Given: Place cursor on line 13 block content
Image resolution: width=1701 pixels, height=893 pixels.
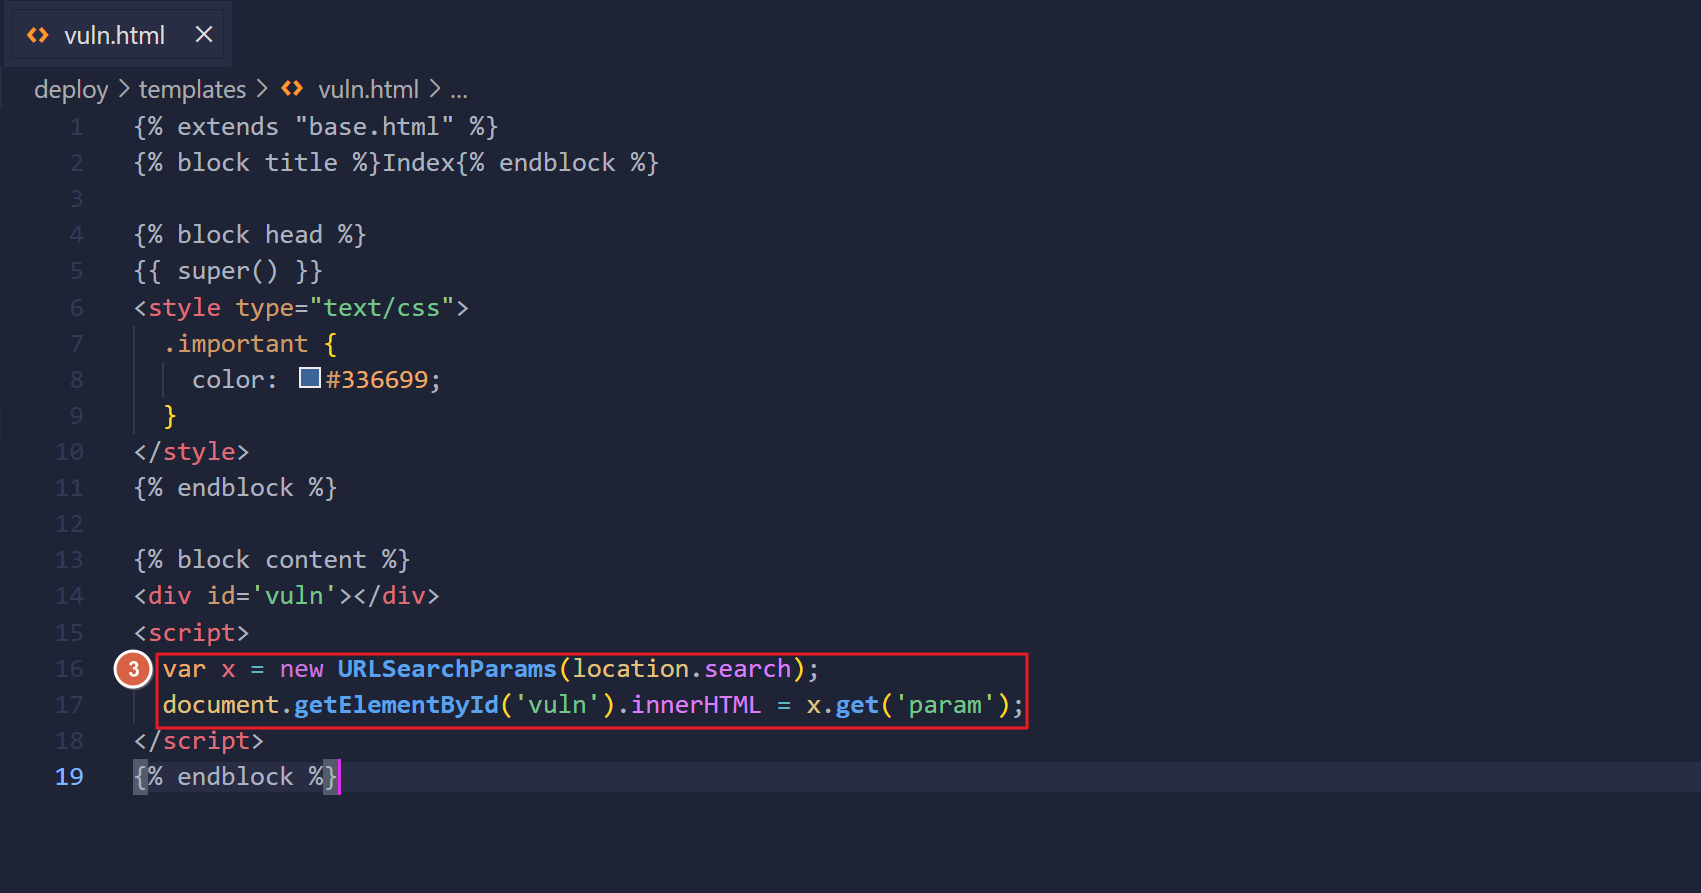Looking at the screenshot, I should [271, 560].
